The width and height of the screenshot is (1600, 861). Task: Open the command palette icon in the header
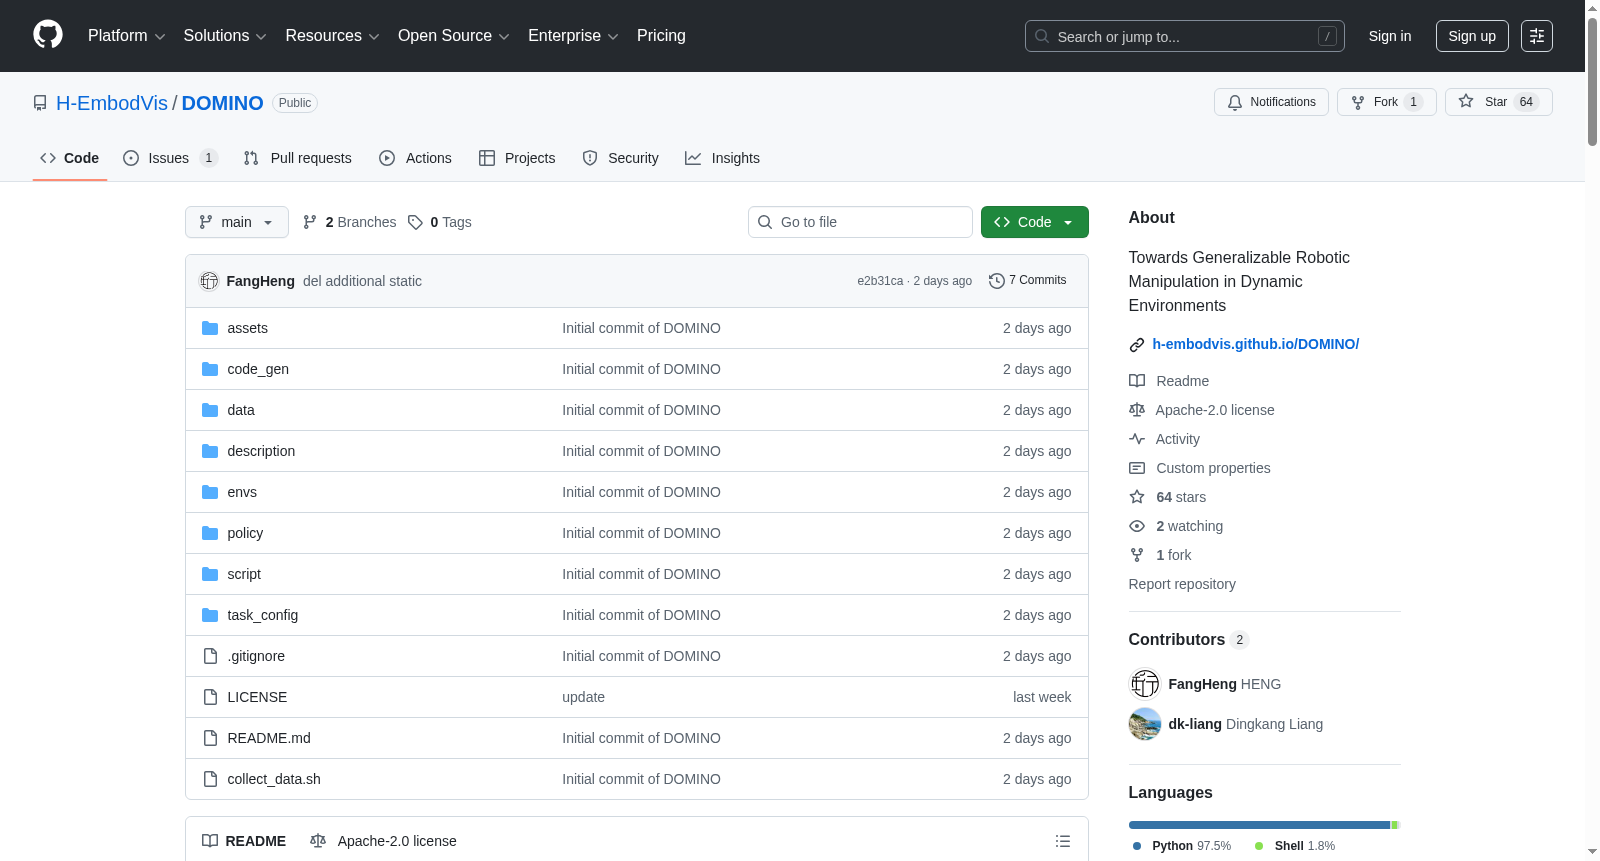[x=1537, y=36]
